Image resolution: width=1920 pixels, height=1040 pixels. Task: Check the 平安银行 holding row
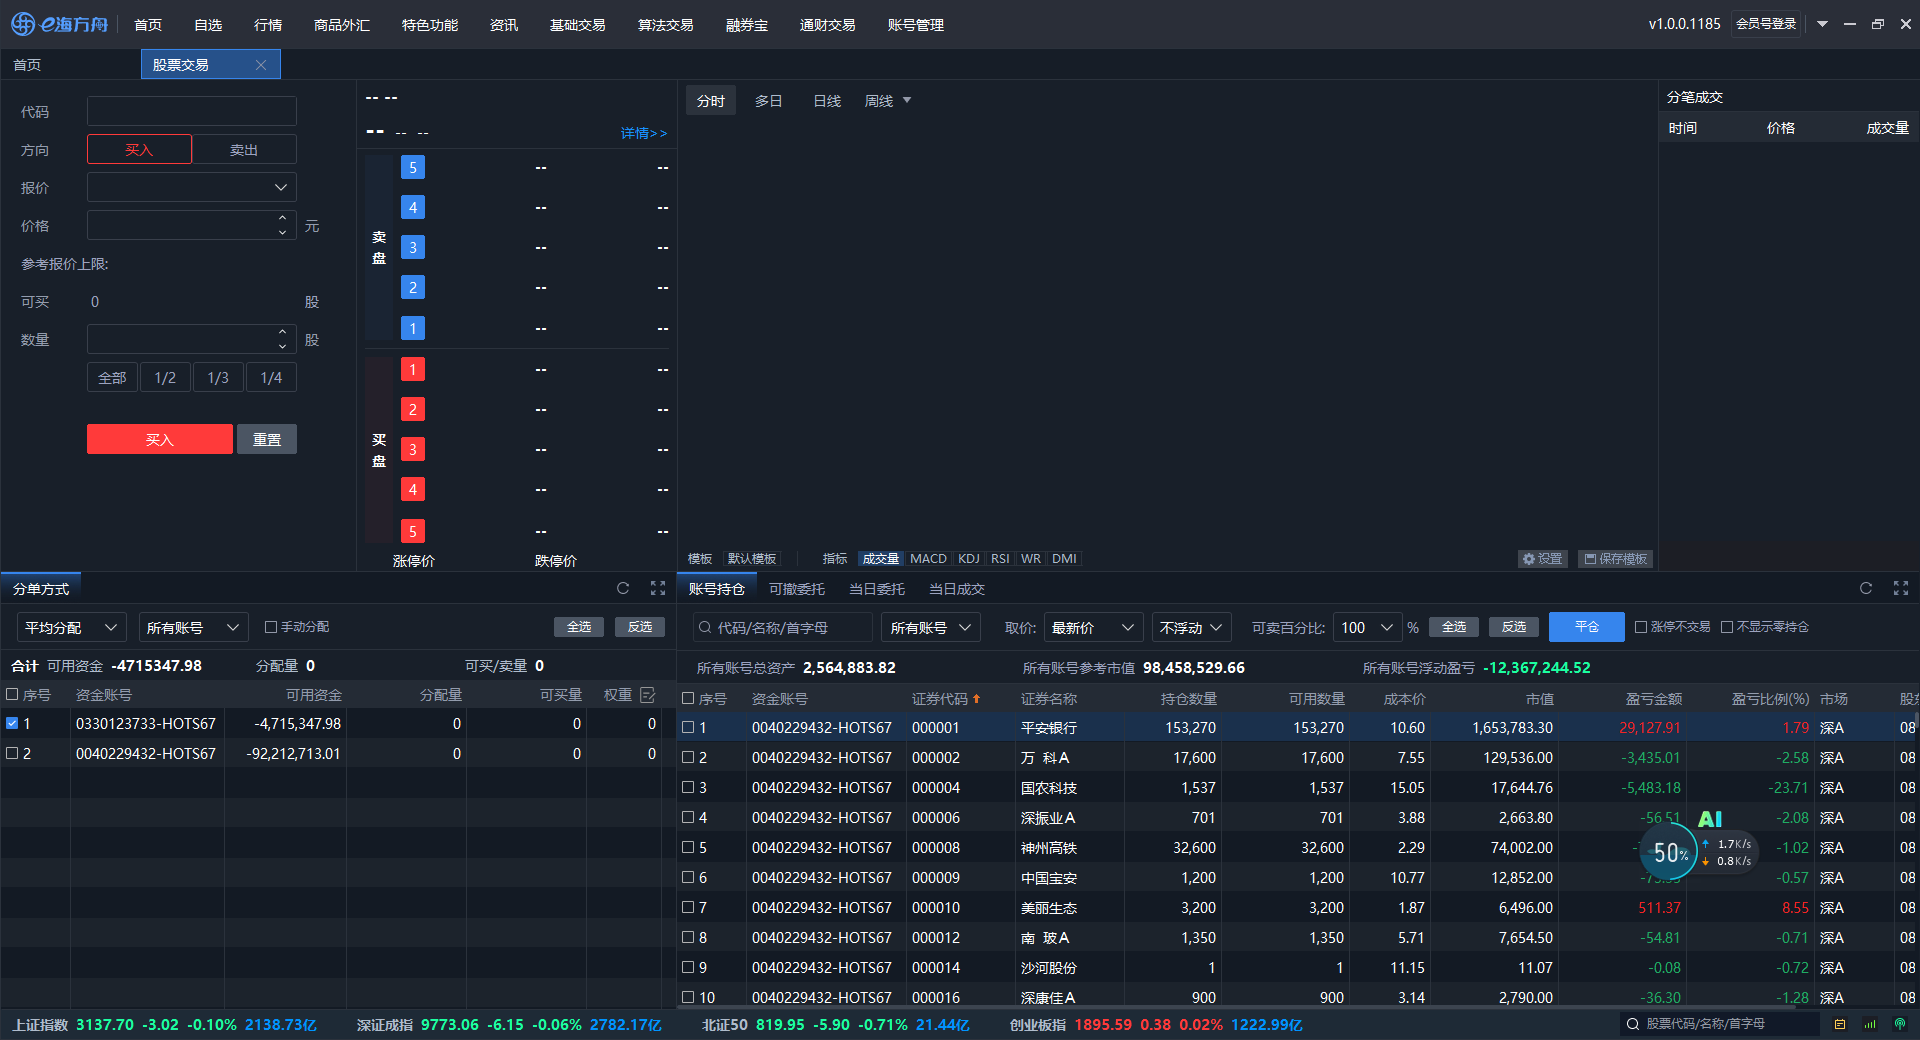[688, 727]
